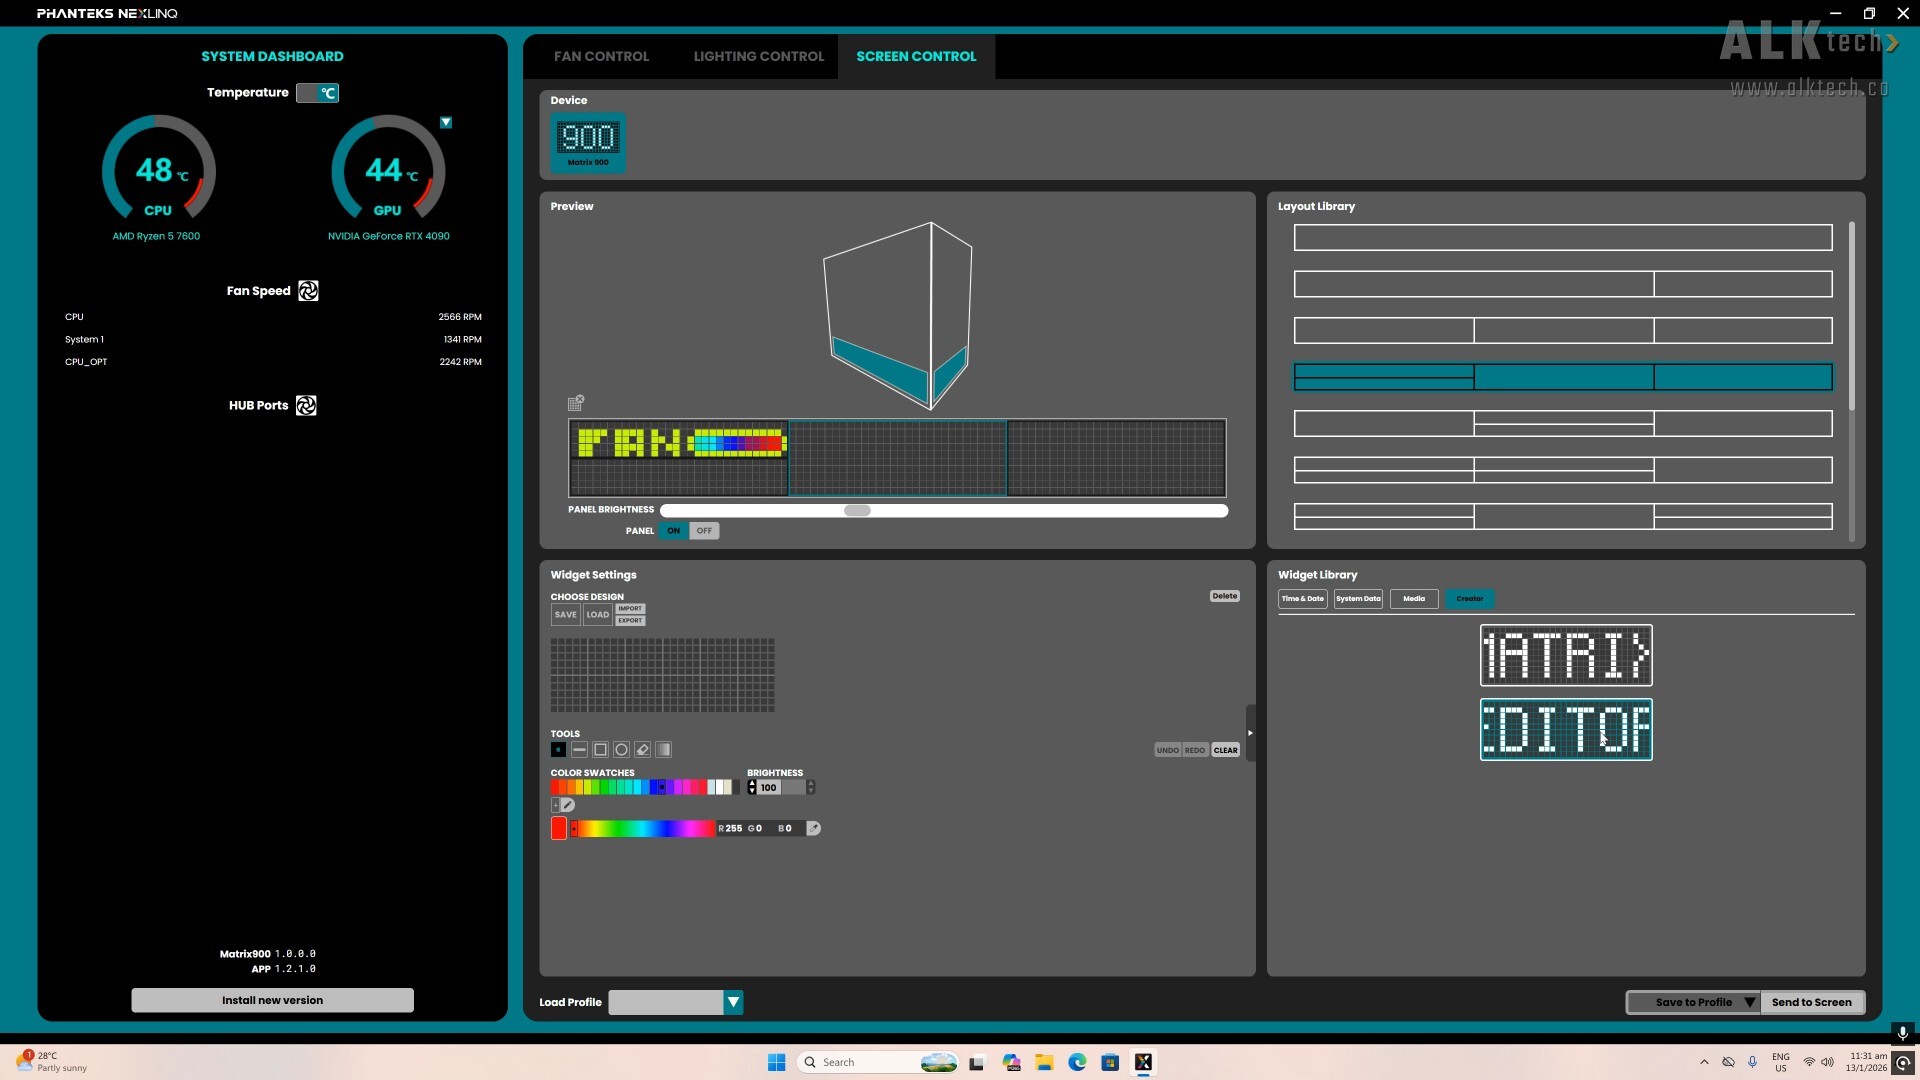Switch temperature units from Celsius
This screenshot has width=1920, height=1080.
click(x=318, y=92)
